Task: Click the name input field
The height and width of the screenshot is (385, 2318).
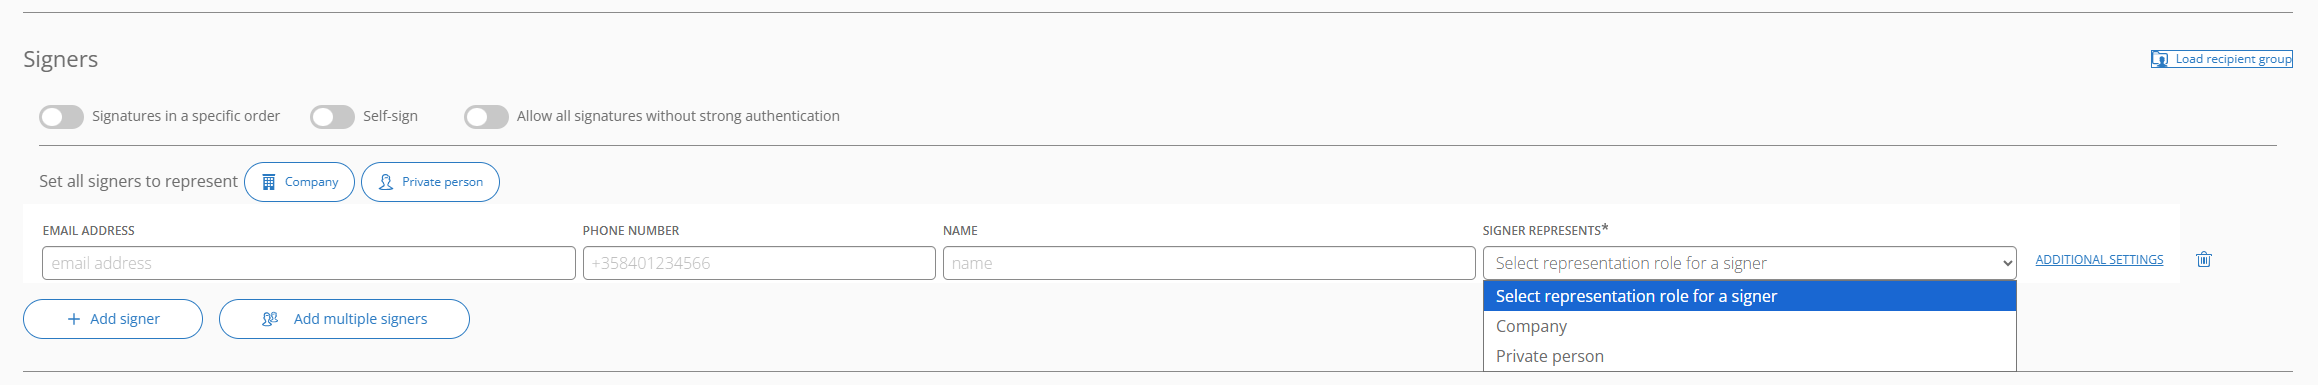Action: tap(1209, 263)
